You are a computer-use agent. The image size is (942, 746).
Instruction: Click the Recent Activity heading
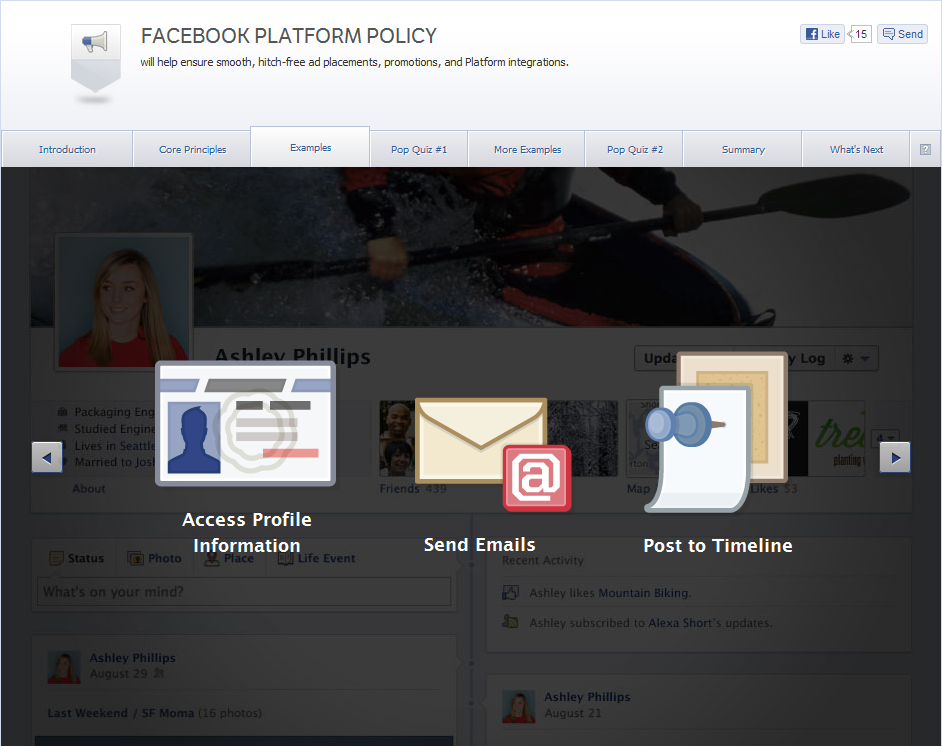click(542, 560)
